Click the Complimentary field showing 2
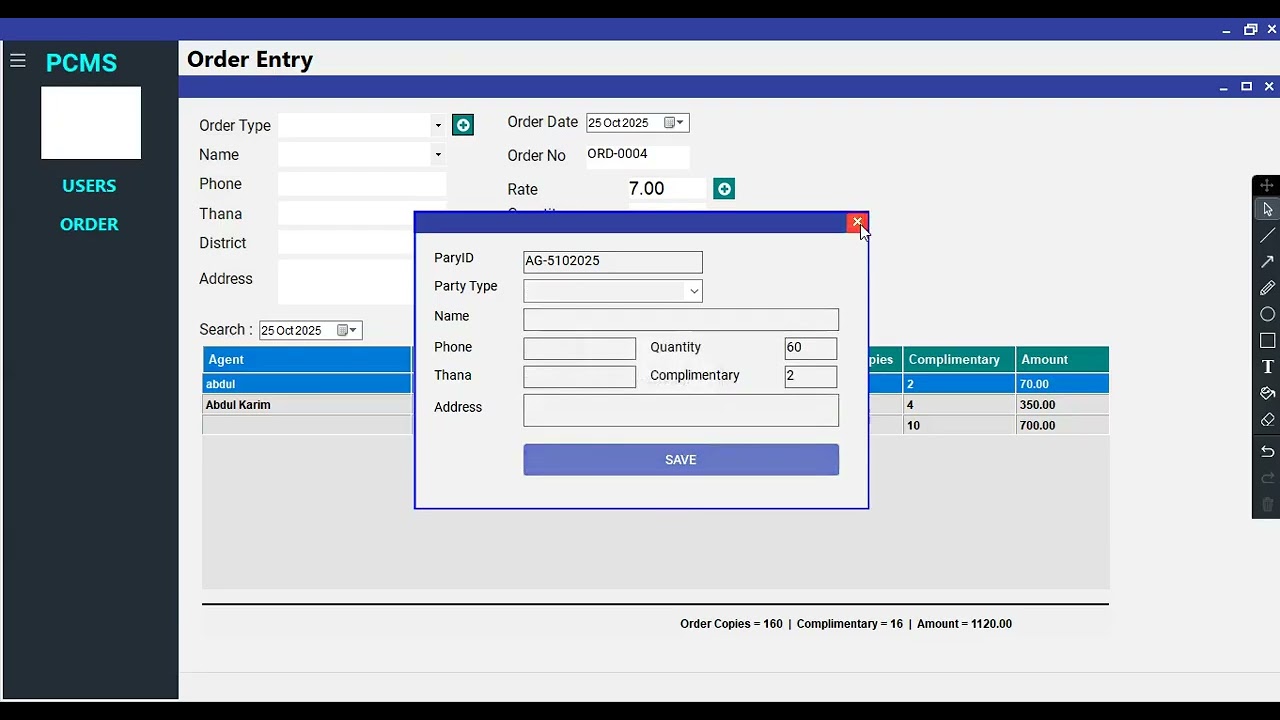This screenshot has height=720, width=1280. click(811, 377)
